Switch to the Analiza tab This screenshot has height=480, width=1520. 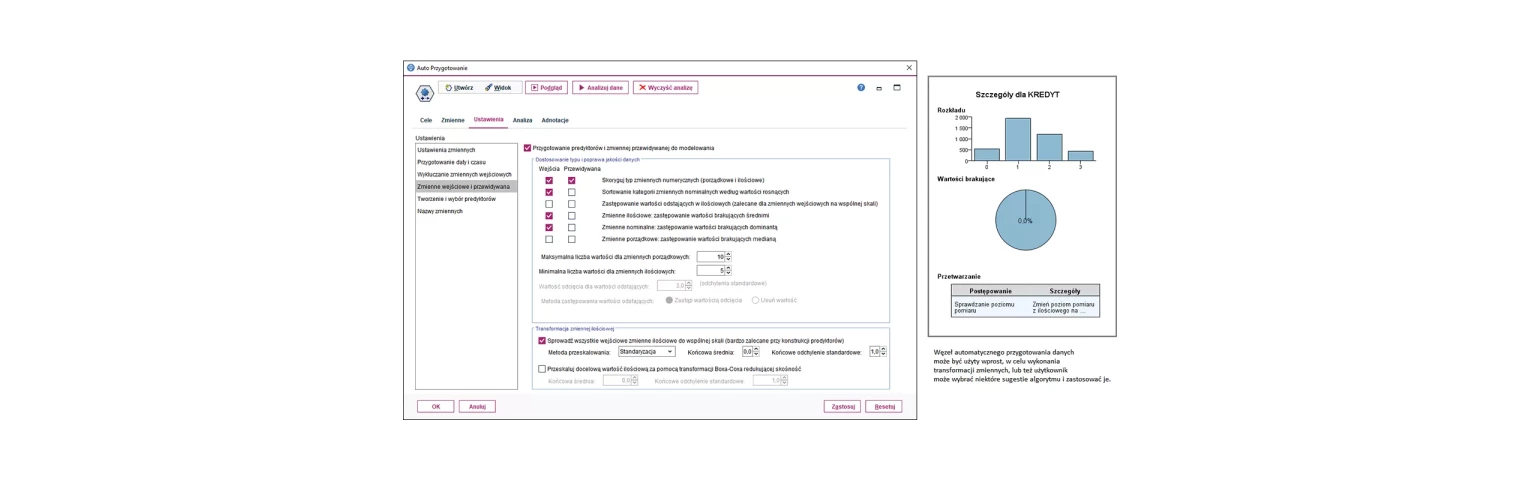tap(522, 120)
